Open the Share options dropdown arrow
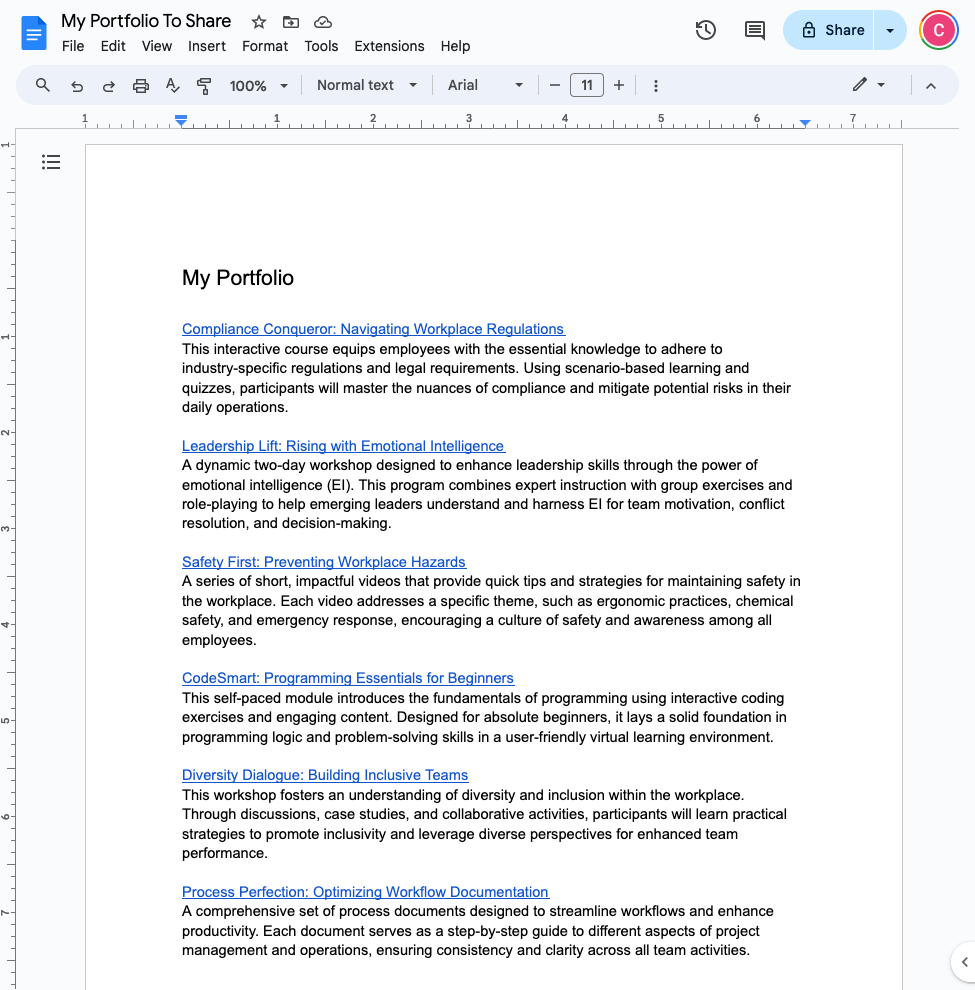 click(890, 30)
